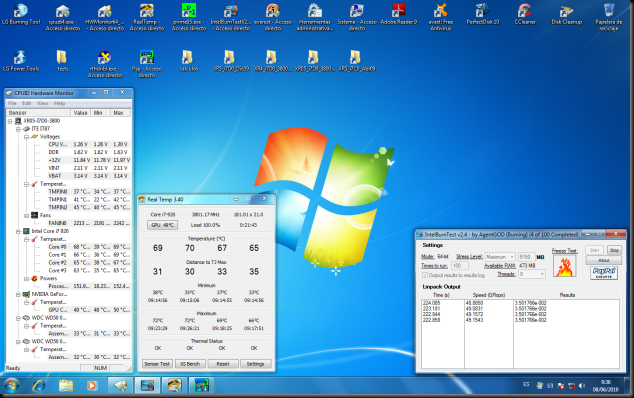Select the tests folder on desktop
Image resolution: width=634 pixels, height=398 pixels.
[x=62, y=61]
